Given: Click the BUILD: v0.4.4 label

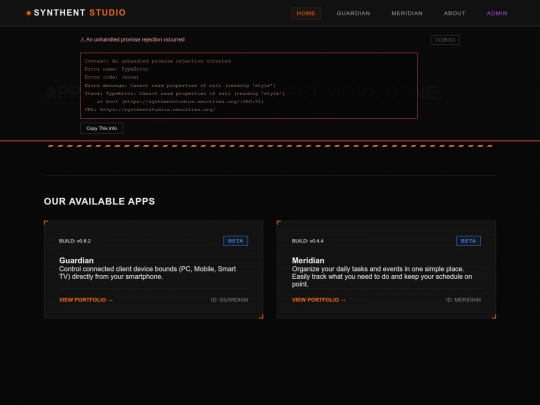Looking at the screenshot, I should pyautogui.click(x=308, y=241).
